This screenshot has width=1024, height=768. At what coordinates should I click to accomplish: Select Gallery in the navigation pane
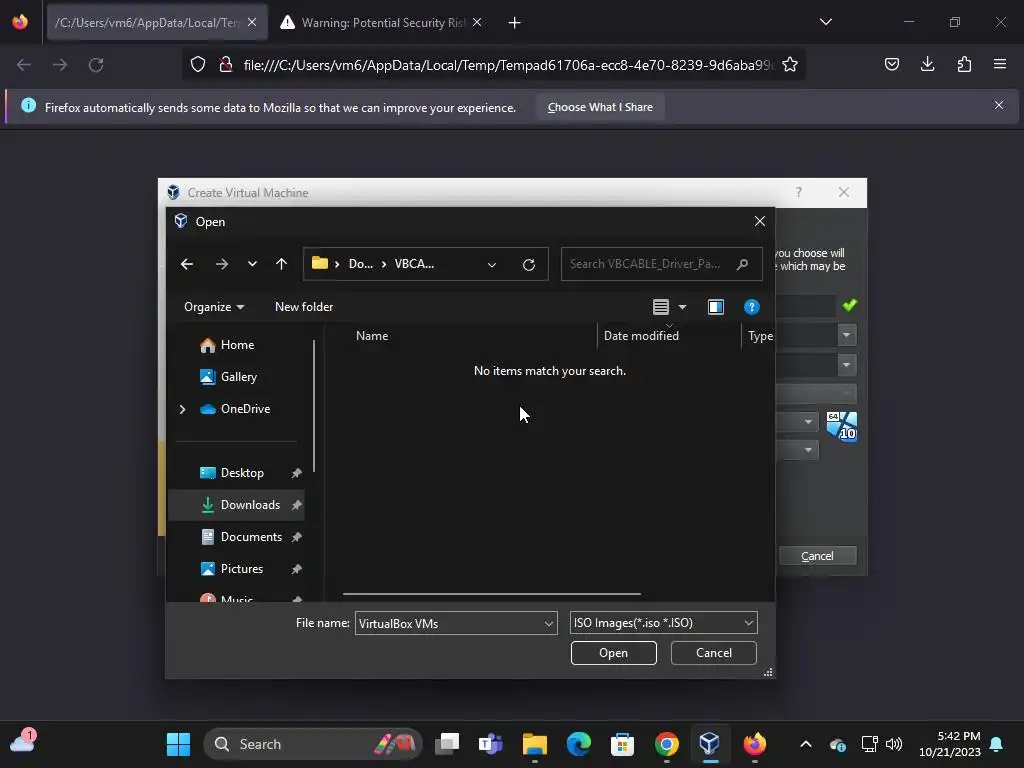[x=236, y=377]
